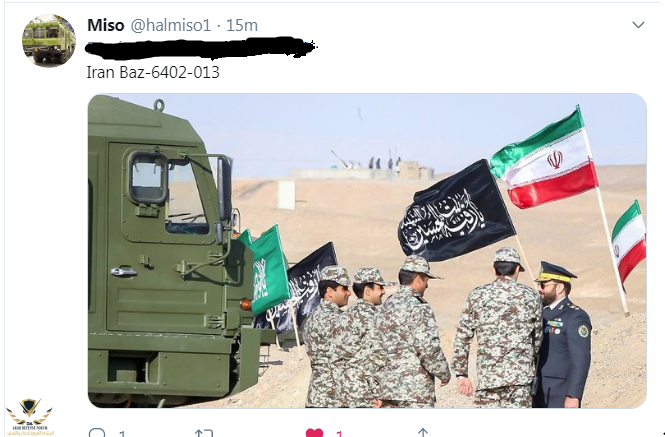Click the red like count number
Image resolution: width=665 pixels, height=437 pixels.
tap(339, 434)
